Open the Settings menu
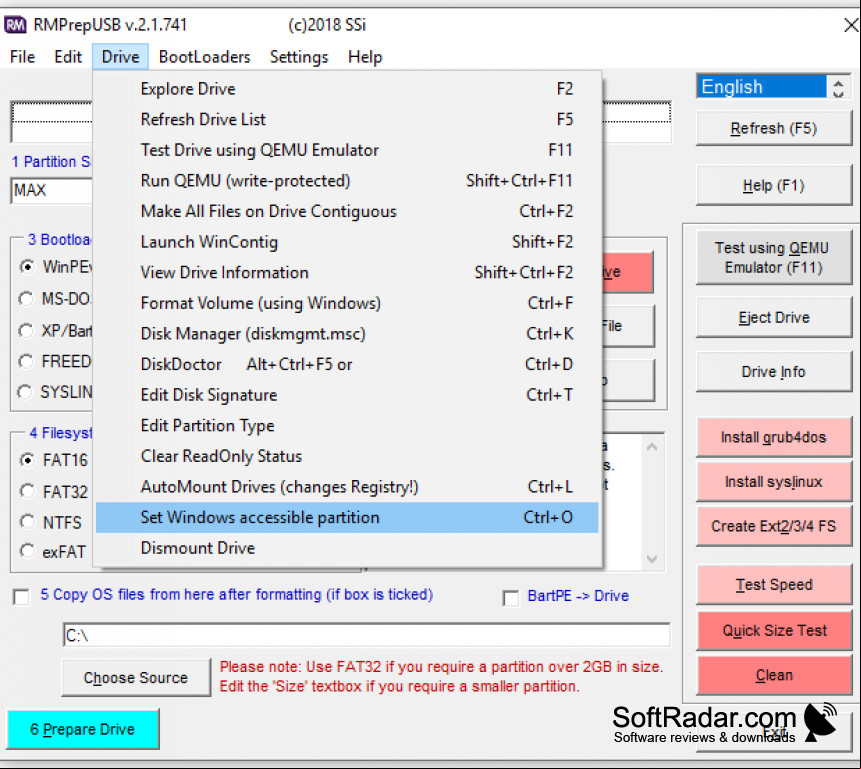This screenshot has width=861, height=769. pos(299,57)
